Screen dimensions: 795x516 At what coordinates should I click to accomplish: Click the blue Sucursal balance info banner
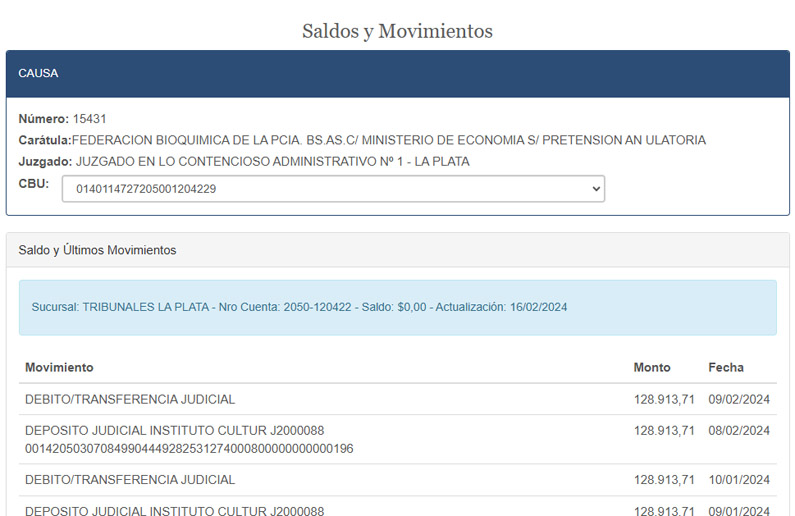397,307
